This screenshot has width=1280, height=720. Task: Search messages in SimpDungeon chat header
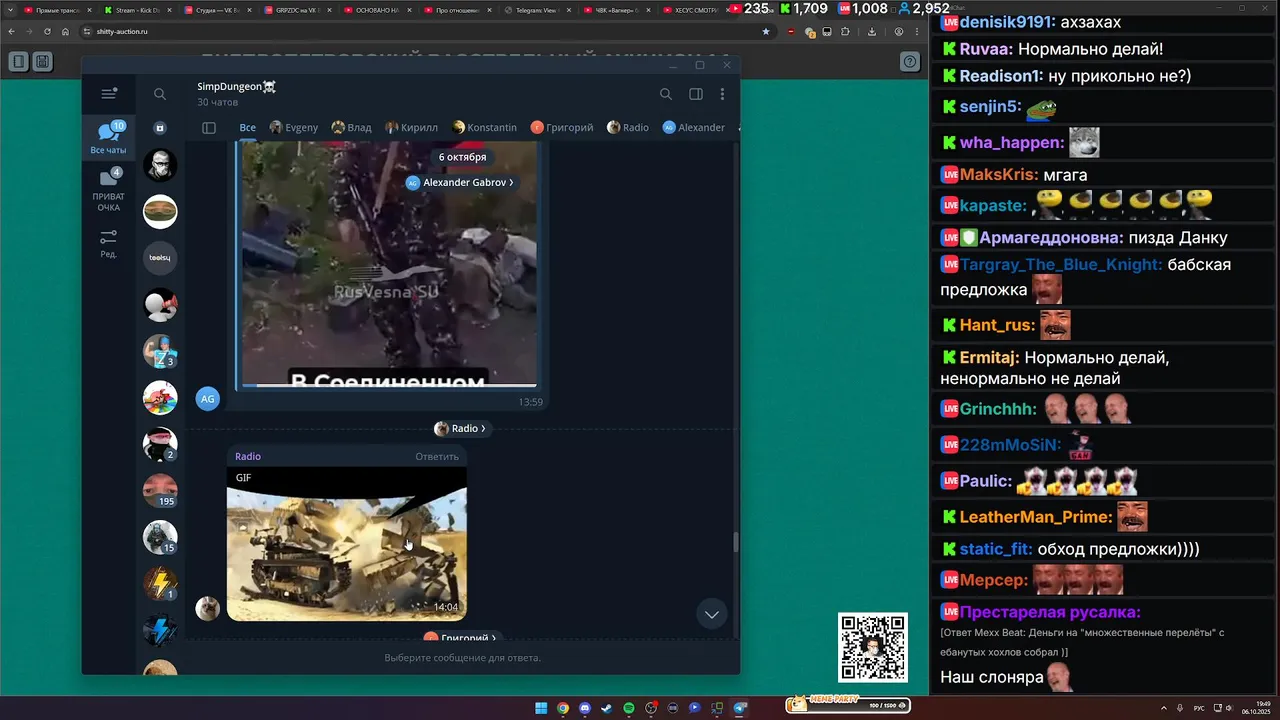[x=666, y=94]
